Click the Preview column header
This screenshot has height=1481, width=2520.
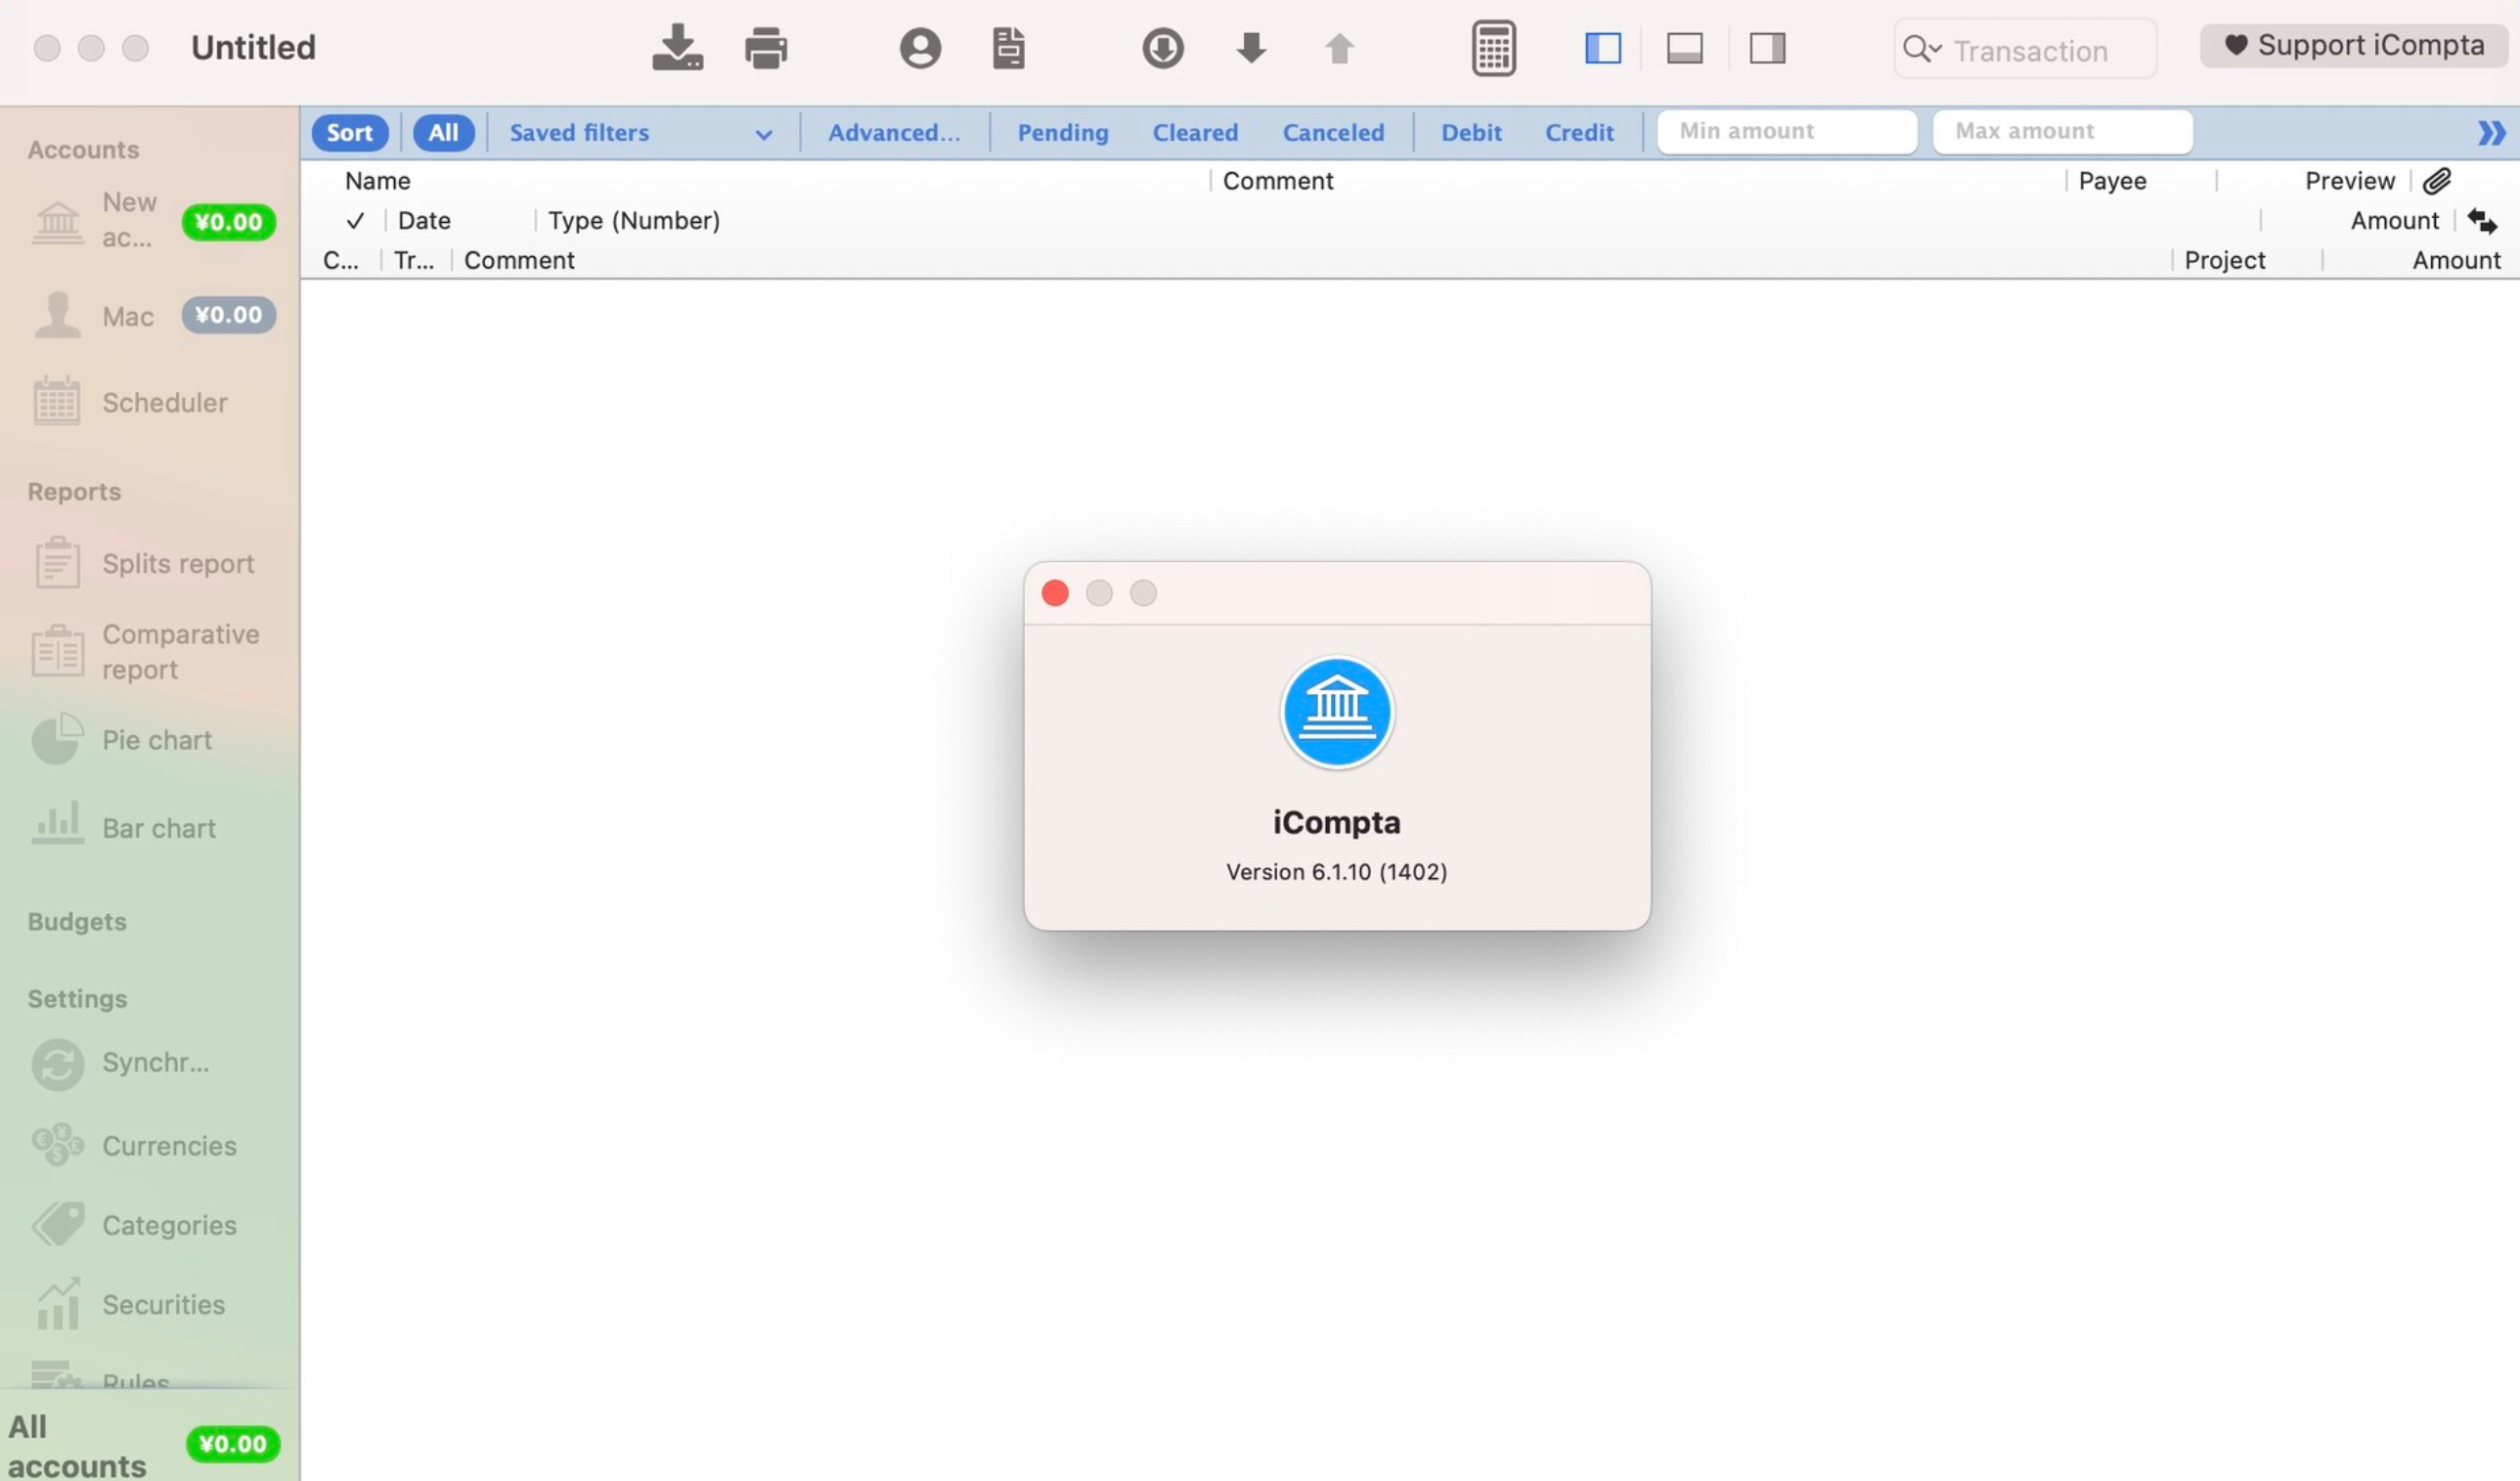2349,181
